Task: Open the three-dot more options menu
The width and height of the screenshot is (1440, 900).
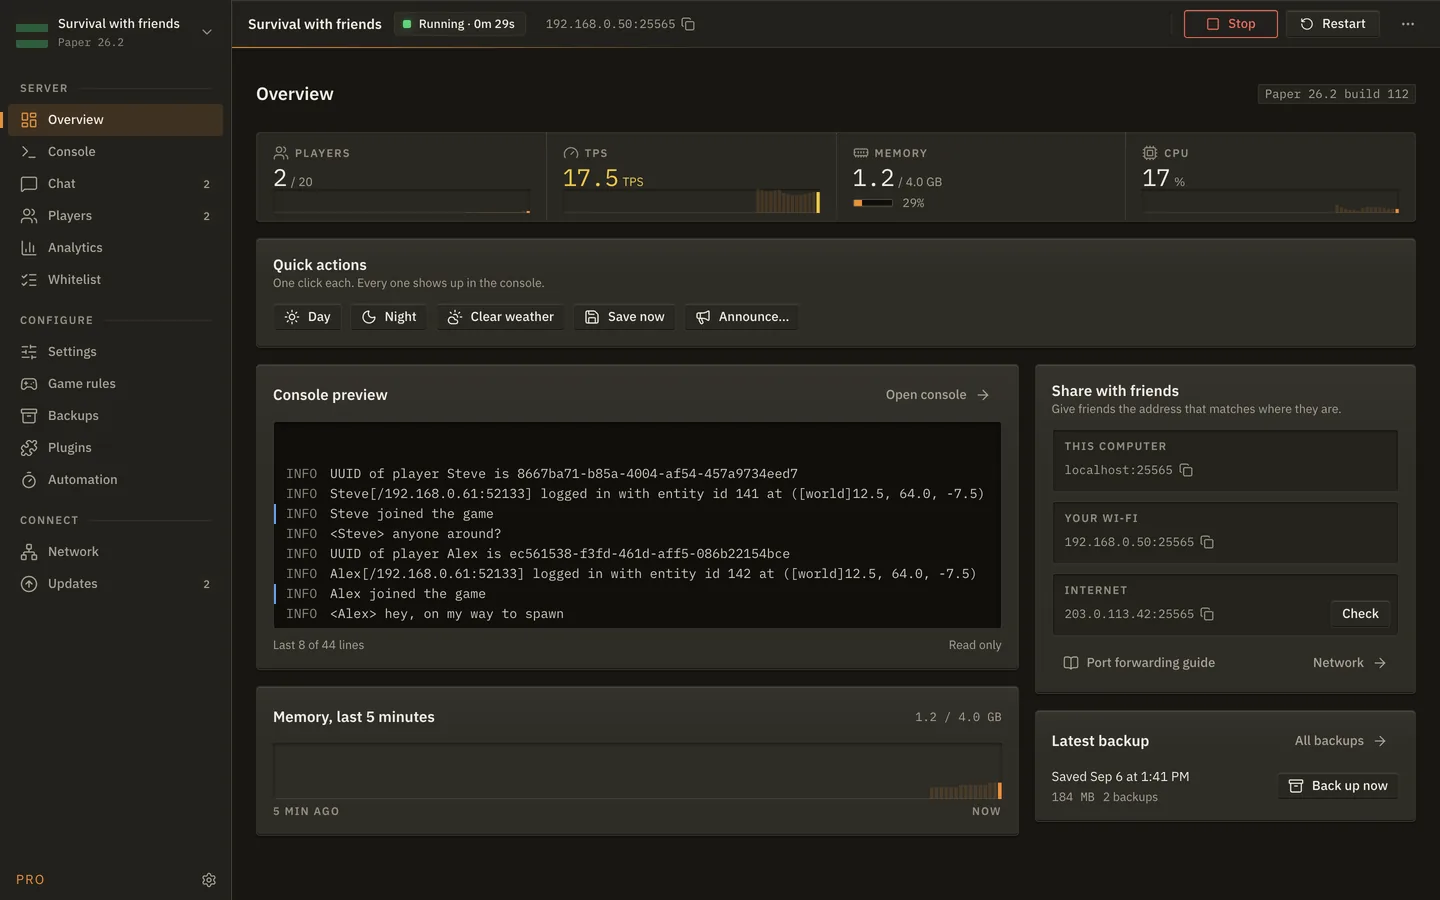Action: coord(1408,24)
